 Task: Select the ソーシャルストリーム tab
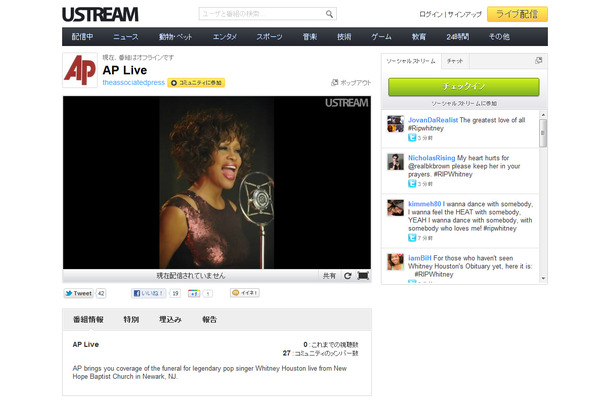tap(411, 61)
